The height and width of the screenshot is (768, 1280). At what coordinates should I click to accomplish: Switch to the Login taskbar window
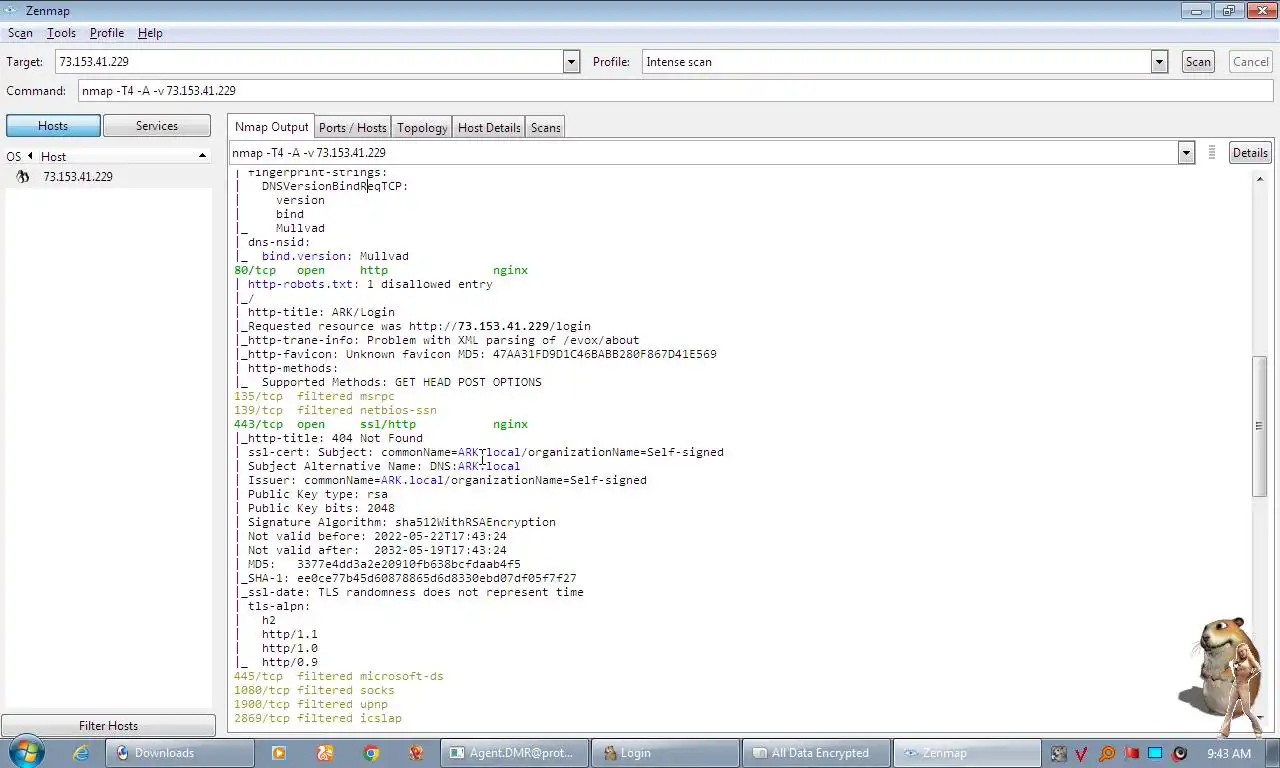665,753
